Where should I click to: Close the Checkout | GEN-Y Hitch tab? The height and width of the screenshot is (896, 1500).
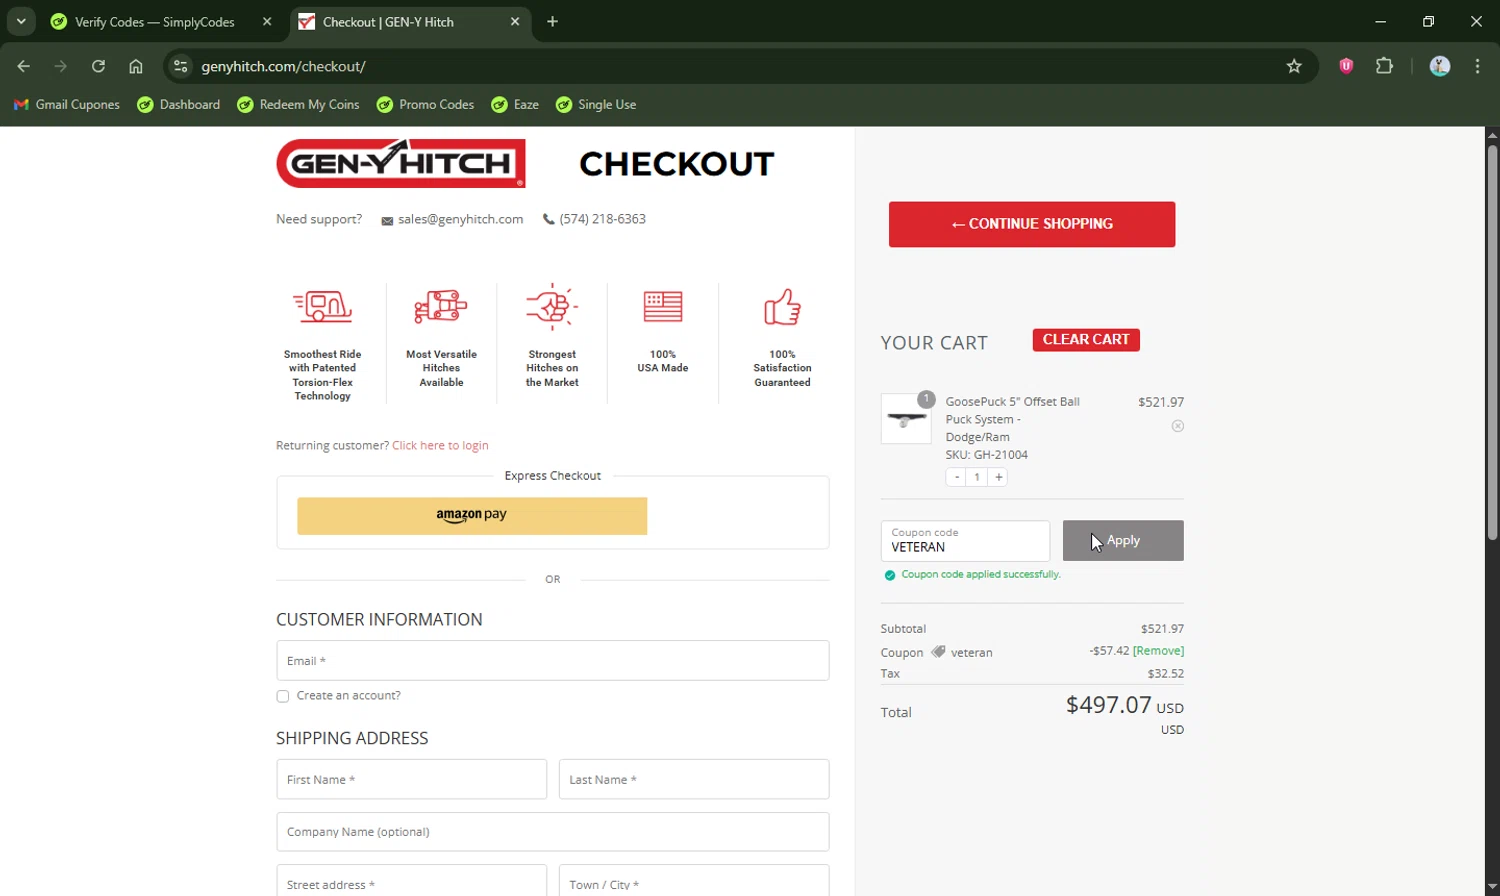[515, 21]
